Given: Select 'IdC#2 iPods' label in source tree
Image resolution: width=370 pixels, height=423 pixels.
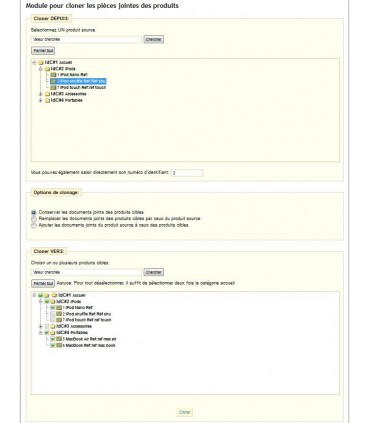Looking at the screenshot, I should coord(63,69).
